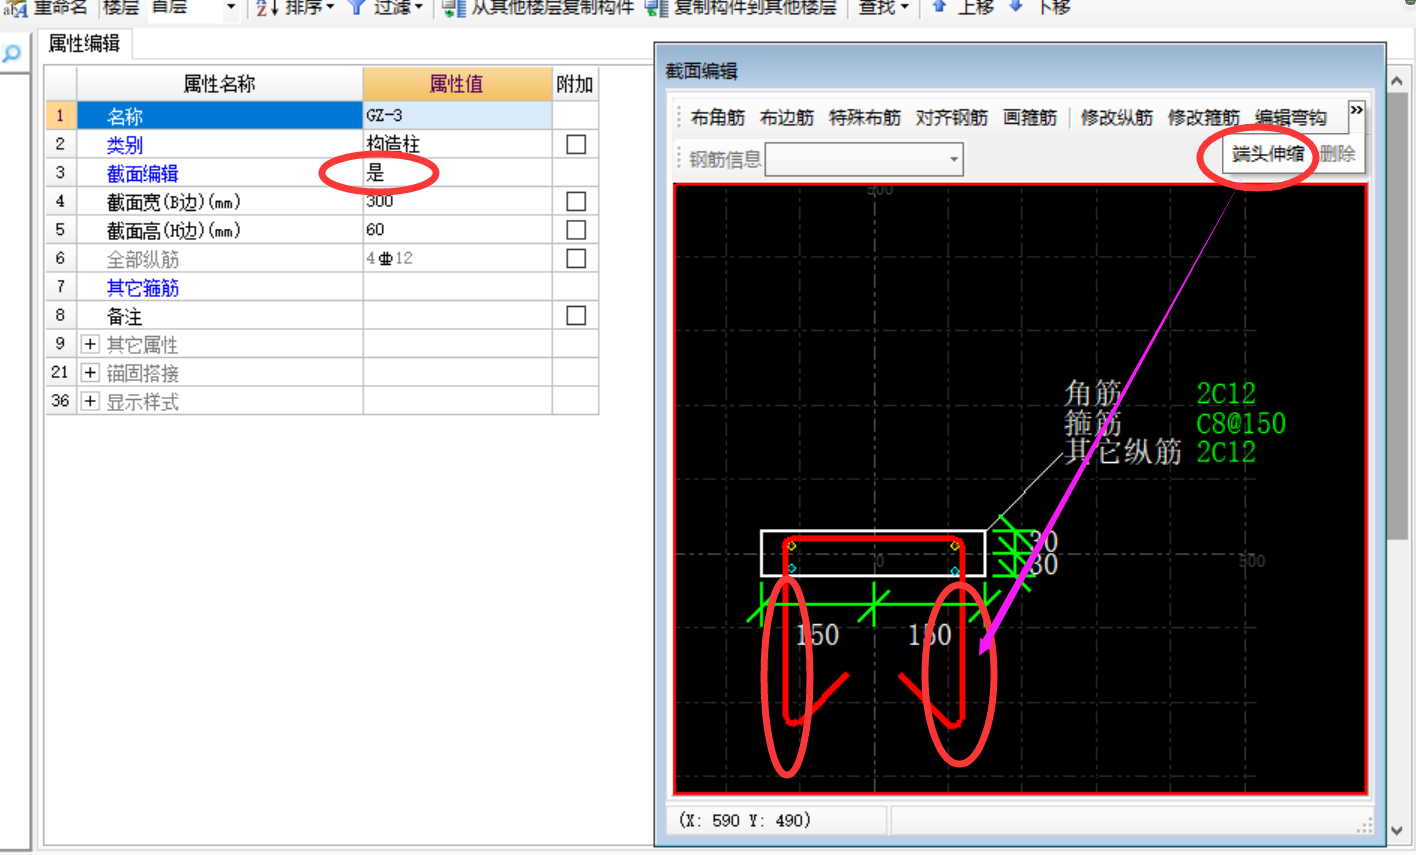Click the scrollbar down arrow at right

pos(1398,830)
